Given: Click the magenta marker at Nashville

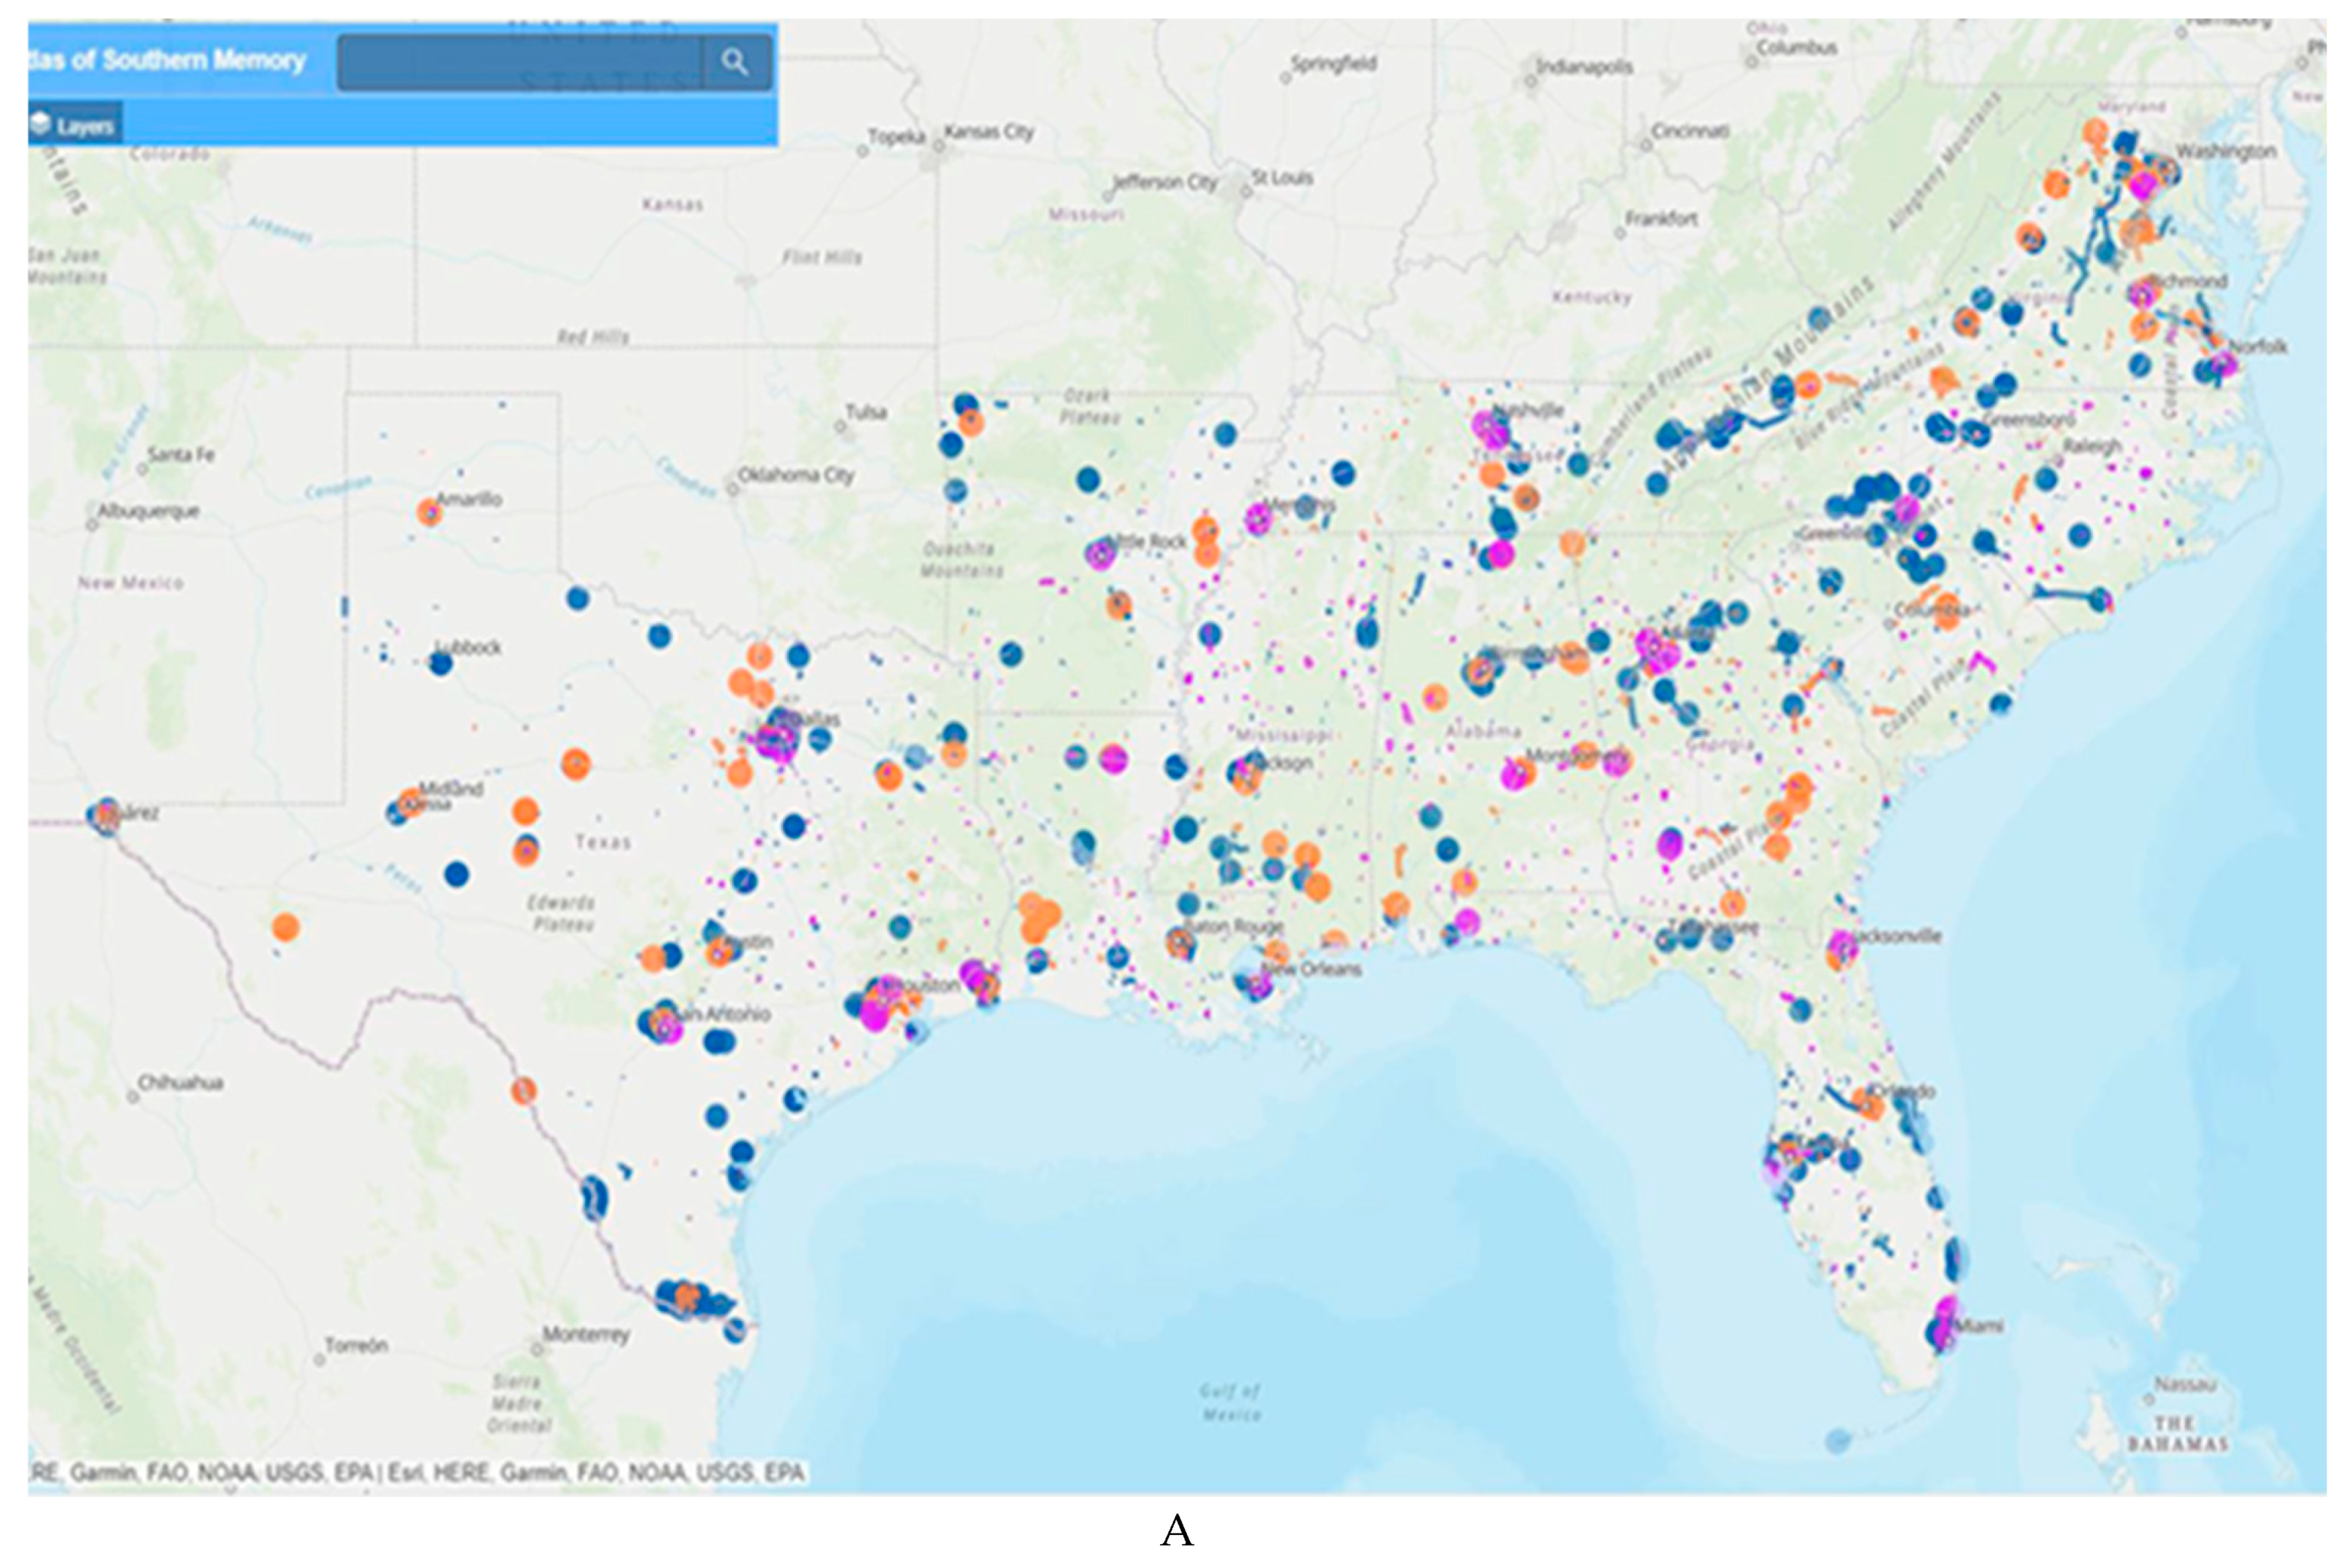Looking at the screenshot, I should click(x=1489, y=428).
